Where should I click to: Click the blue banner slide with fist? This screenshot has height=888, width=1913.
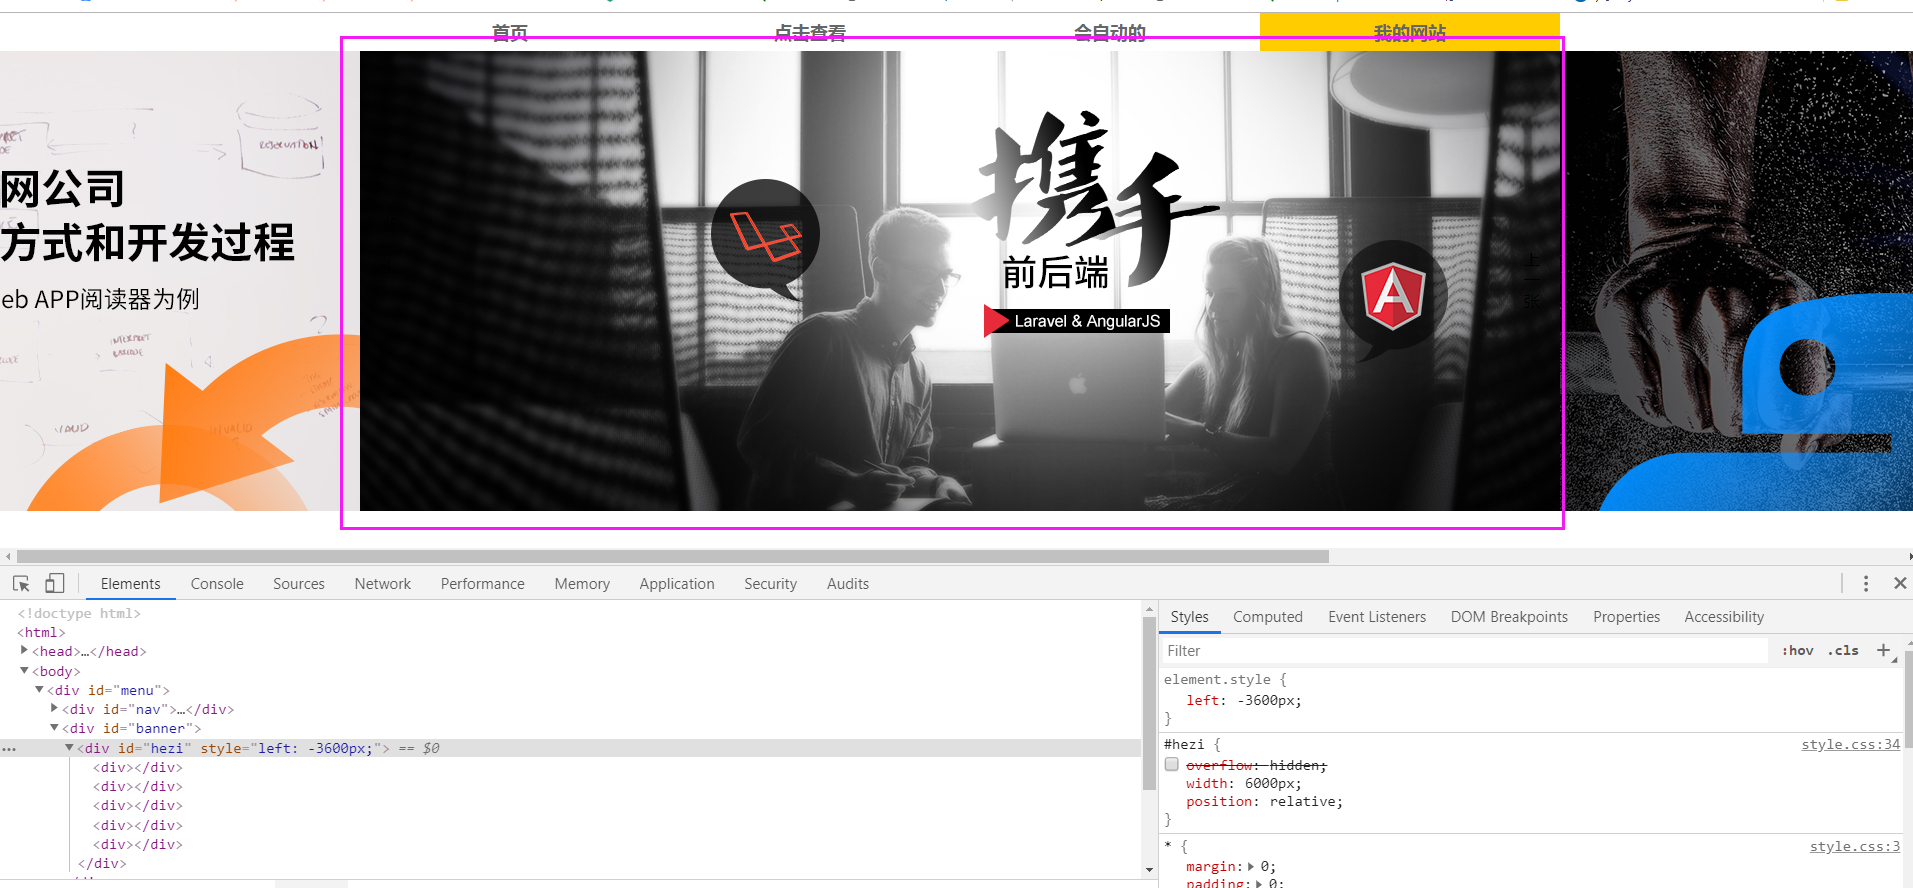click(1737, 281)
